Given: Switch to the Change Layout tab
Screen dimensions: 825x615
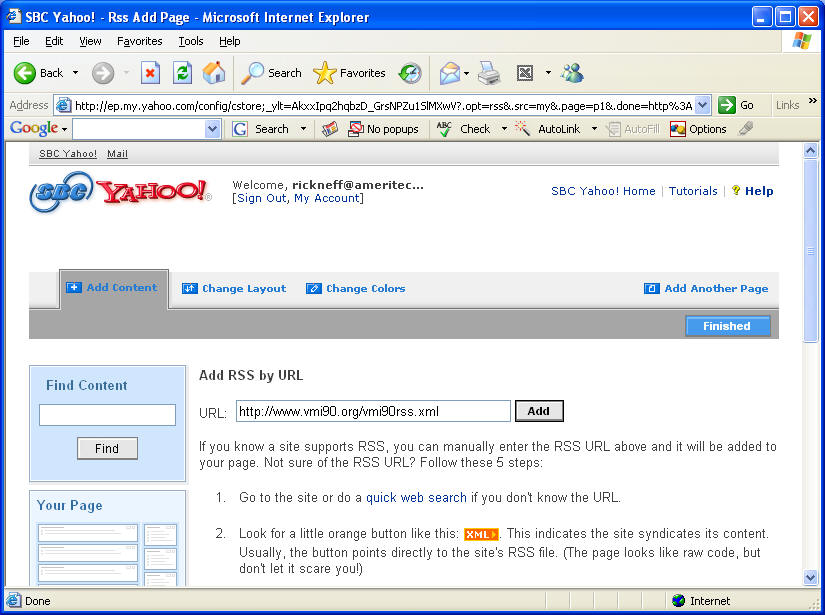Looking at the screenshot, I should click(234, 288).
